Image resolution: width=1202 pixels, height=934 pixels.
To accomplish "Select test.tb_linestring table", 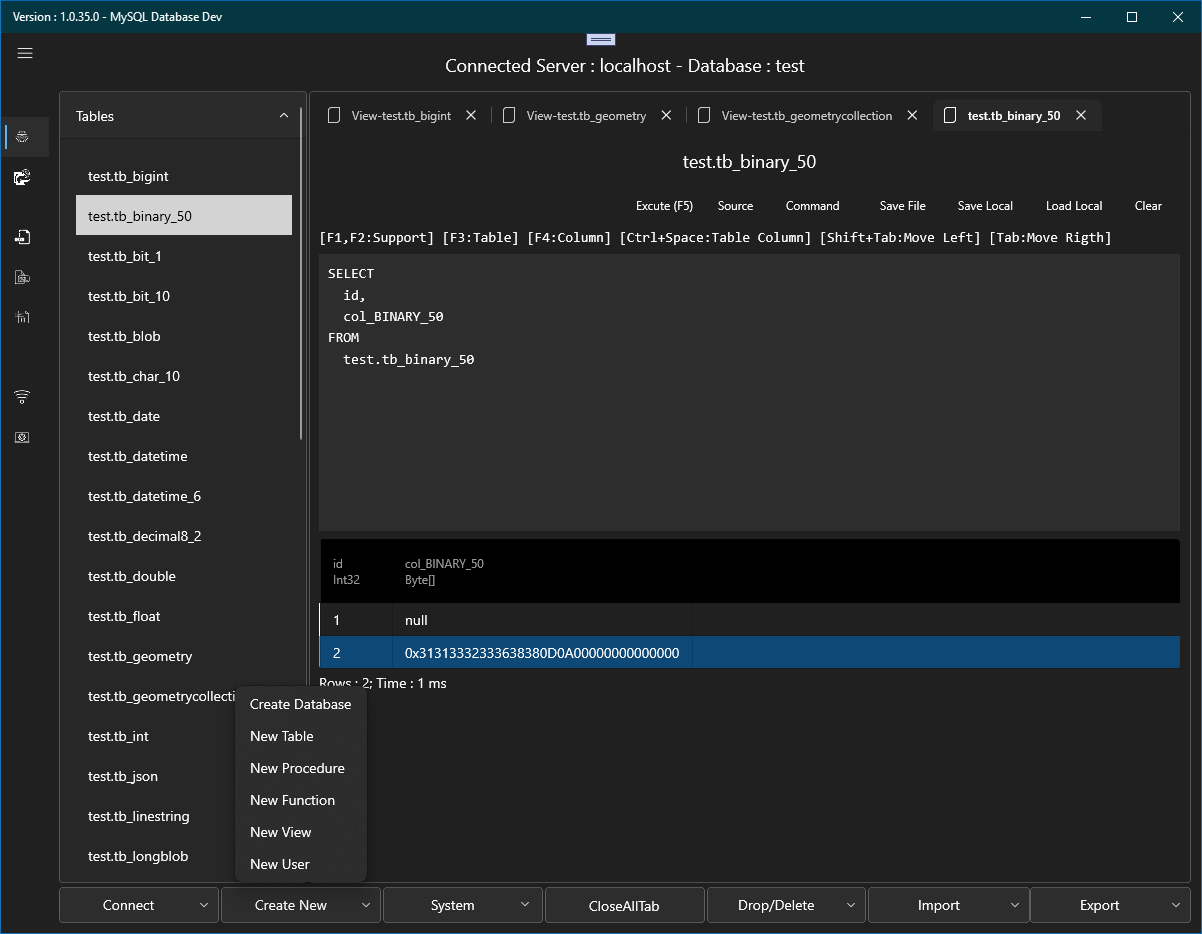I will point(155,816).
